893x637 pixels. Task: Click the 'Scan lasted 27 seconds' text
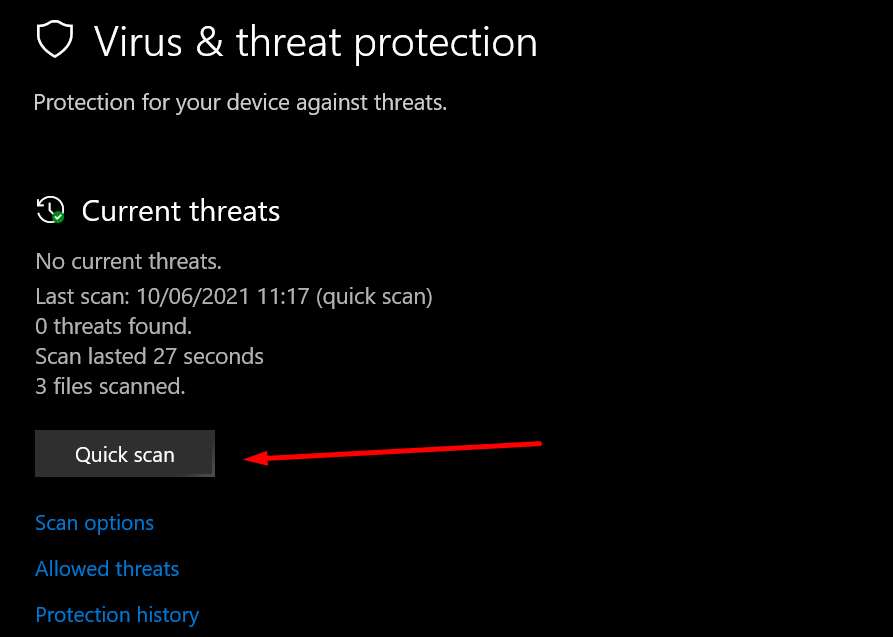click(x=149, y=356)
